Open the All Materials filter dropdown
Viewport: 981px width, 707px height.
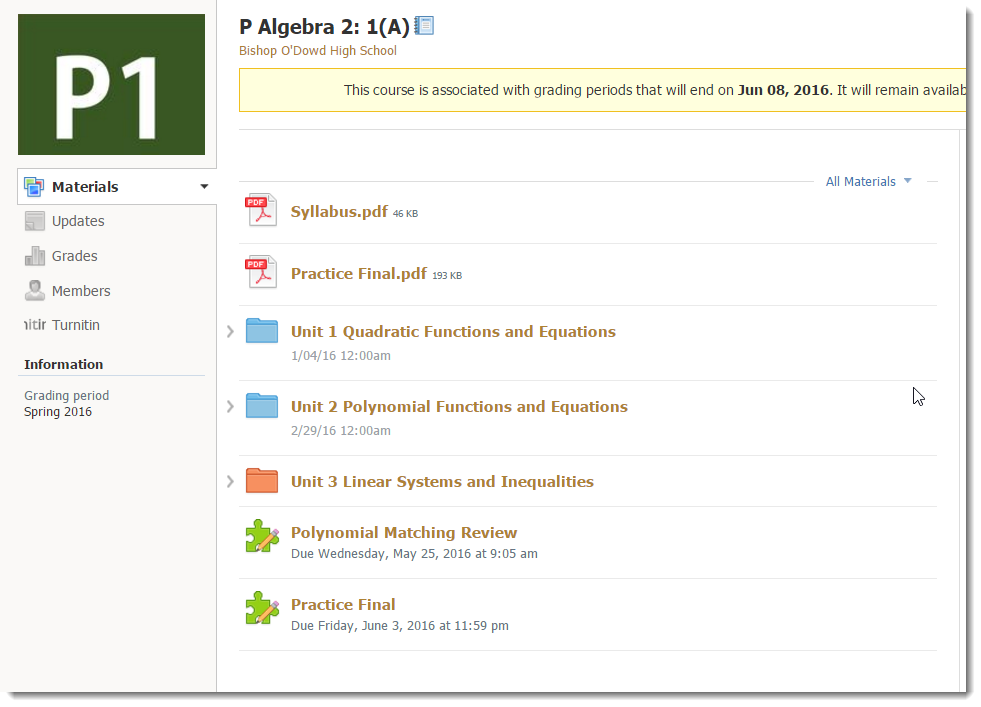868,181
